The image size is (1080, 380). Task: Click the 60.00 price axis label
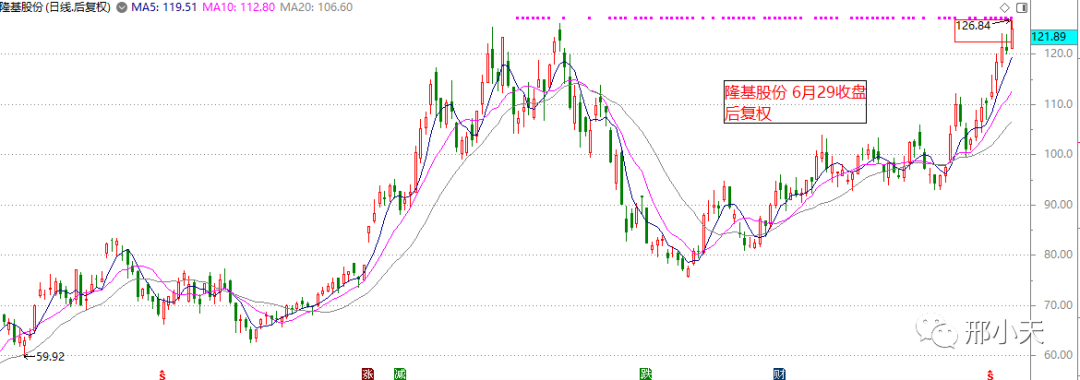[1059, 355]
